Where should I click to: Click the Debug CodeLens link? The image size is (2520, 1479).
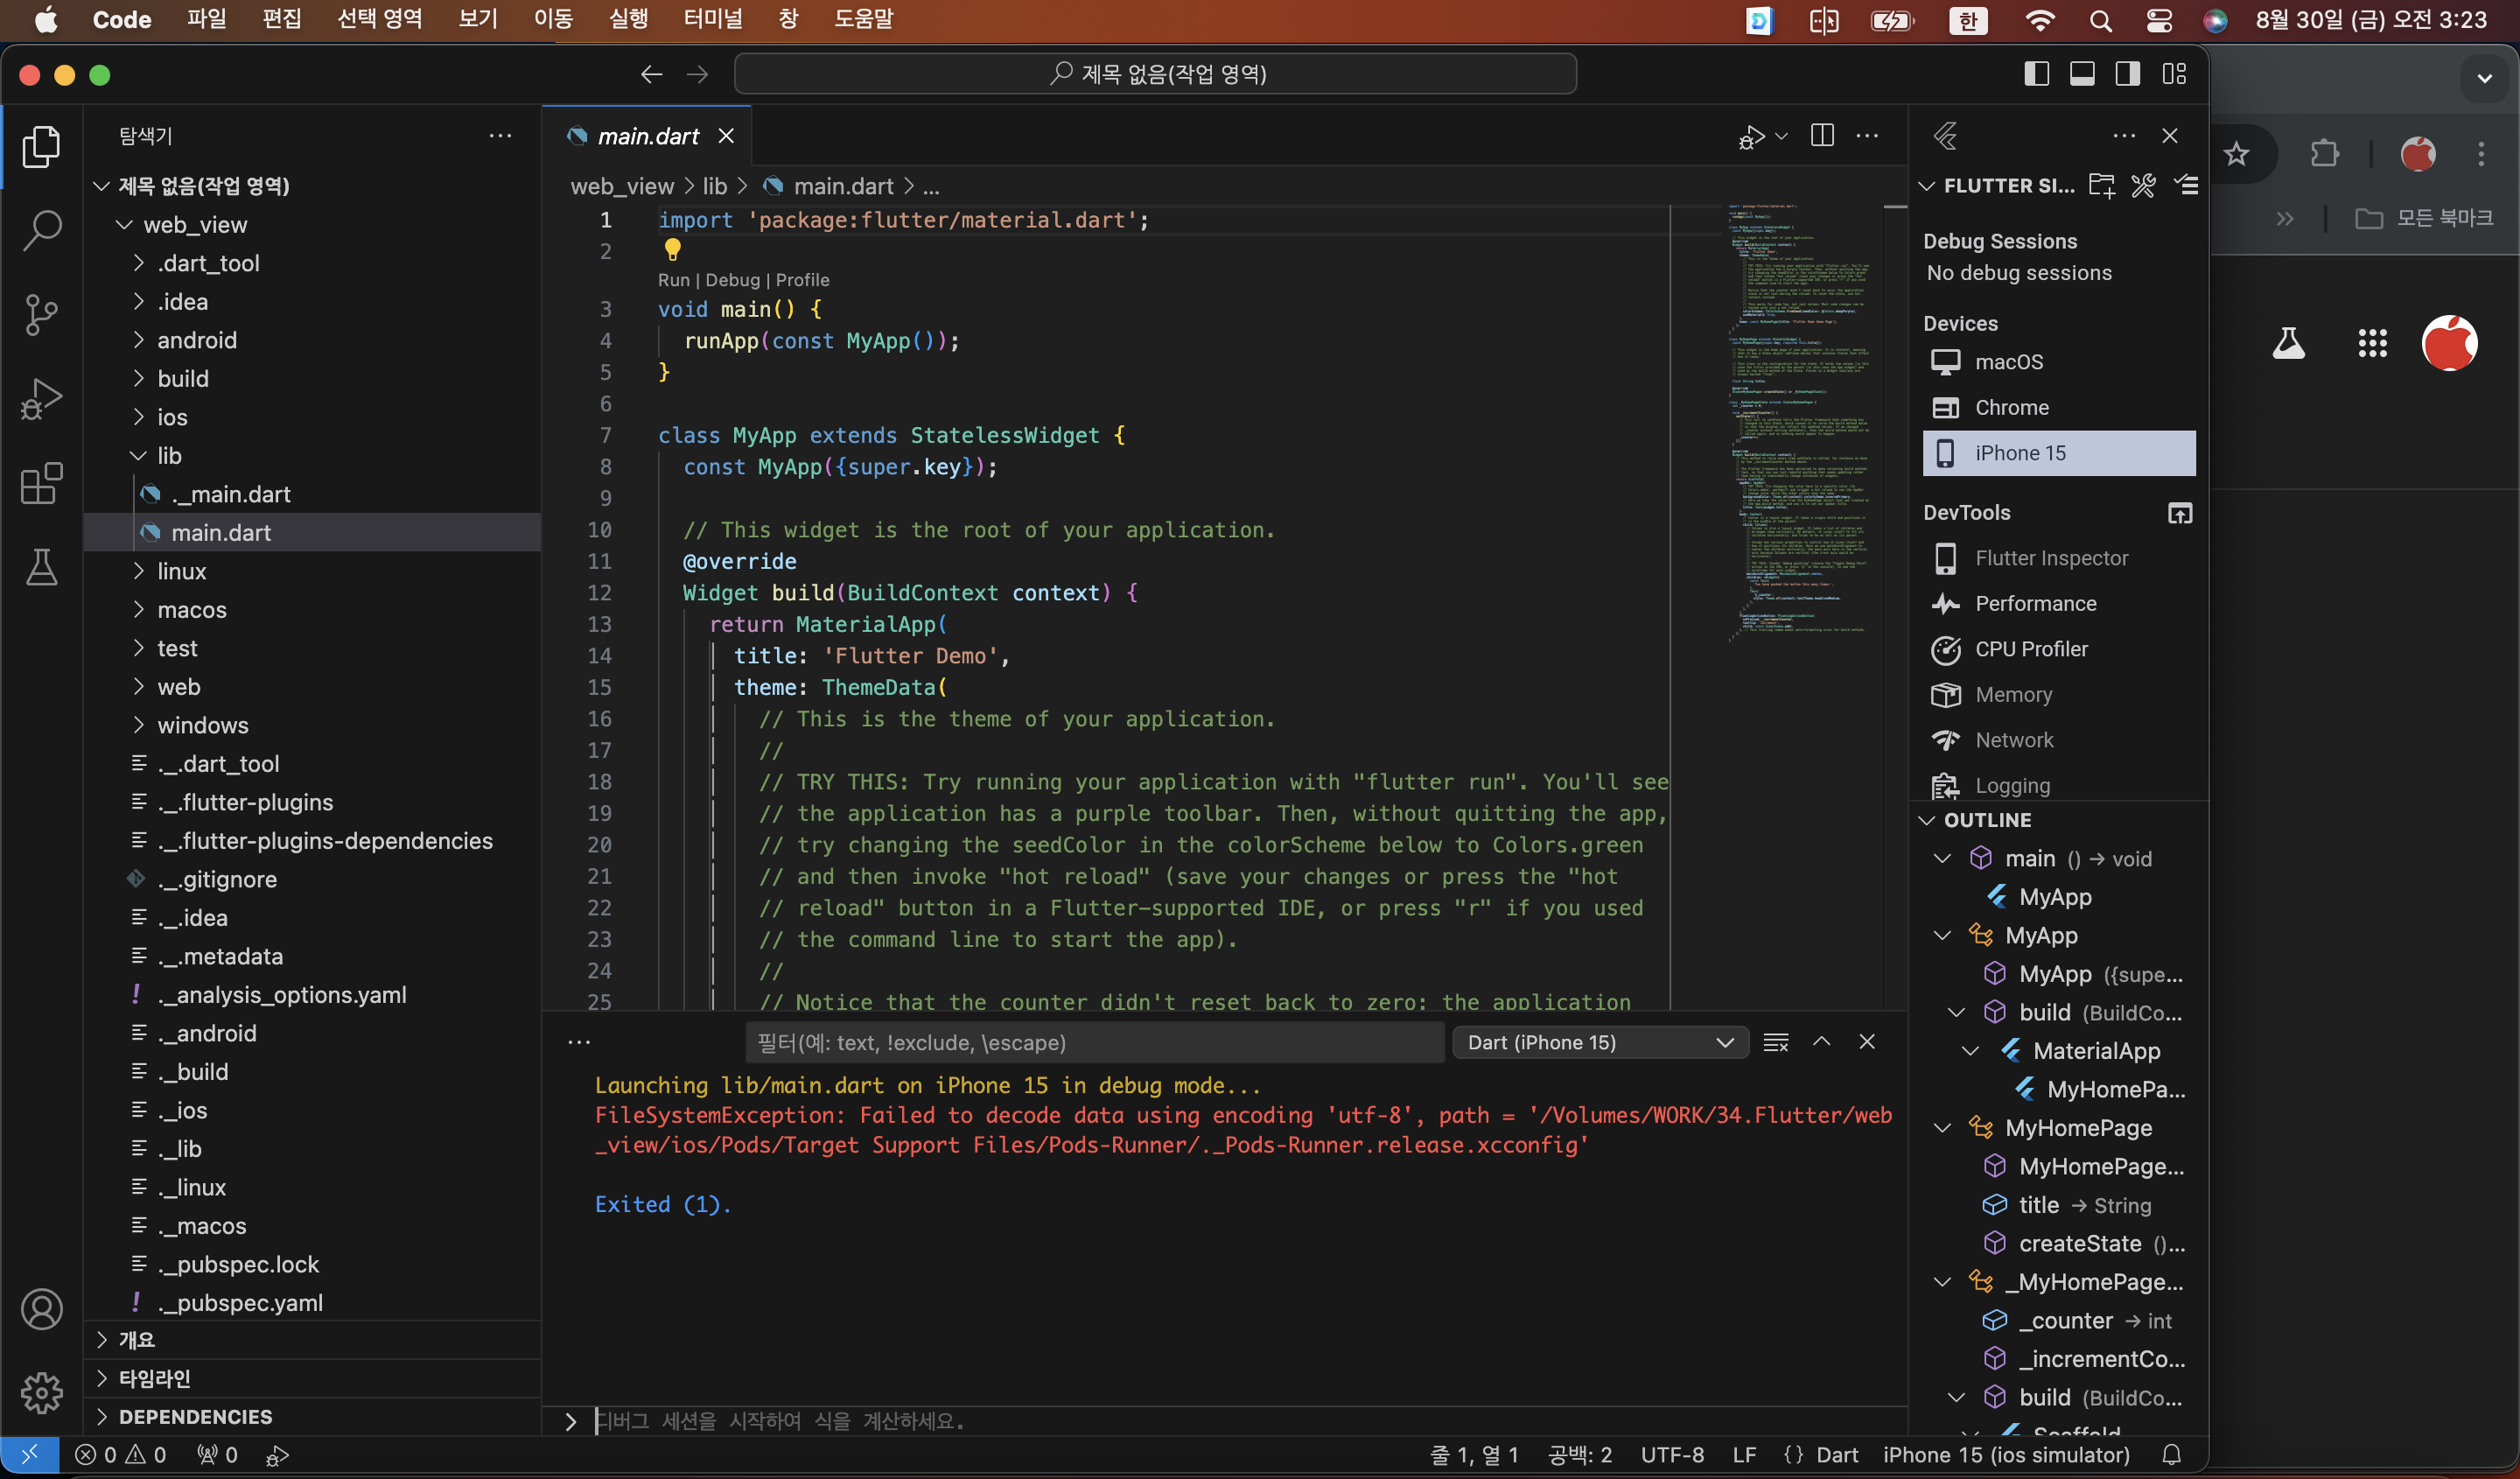(732, 280)
